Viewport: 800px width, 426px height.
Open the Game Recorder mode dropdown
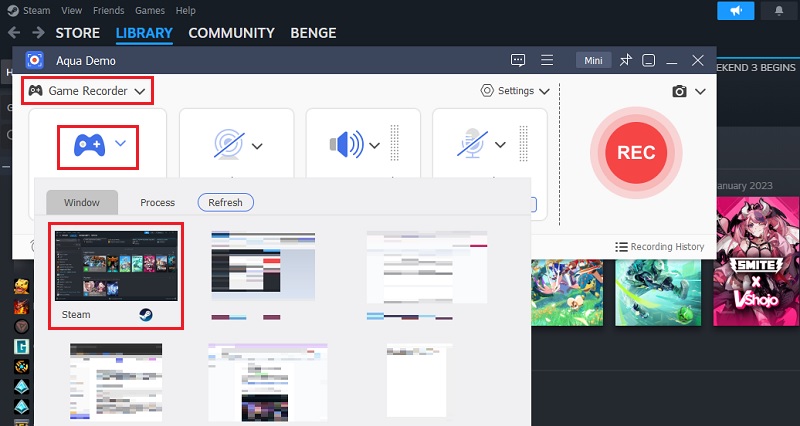tap(87, 91)
